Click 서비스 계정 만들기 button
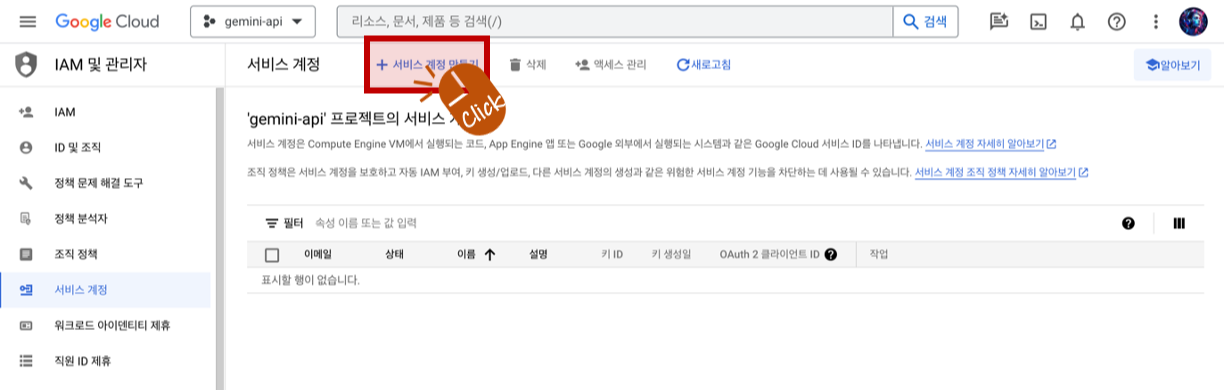 point(427,65)
